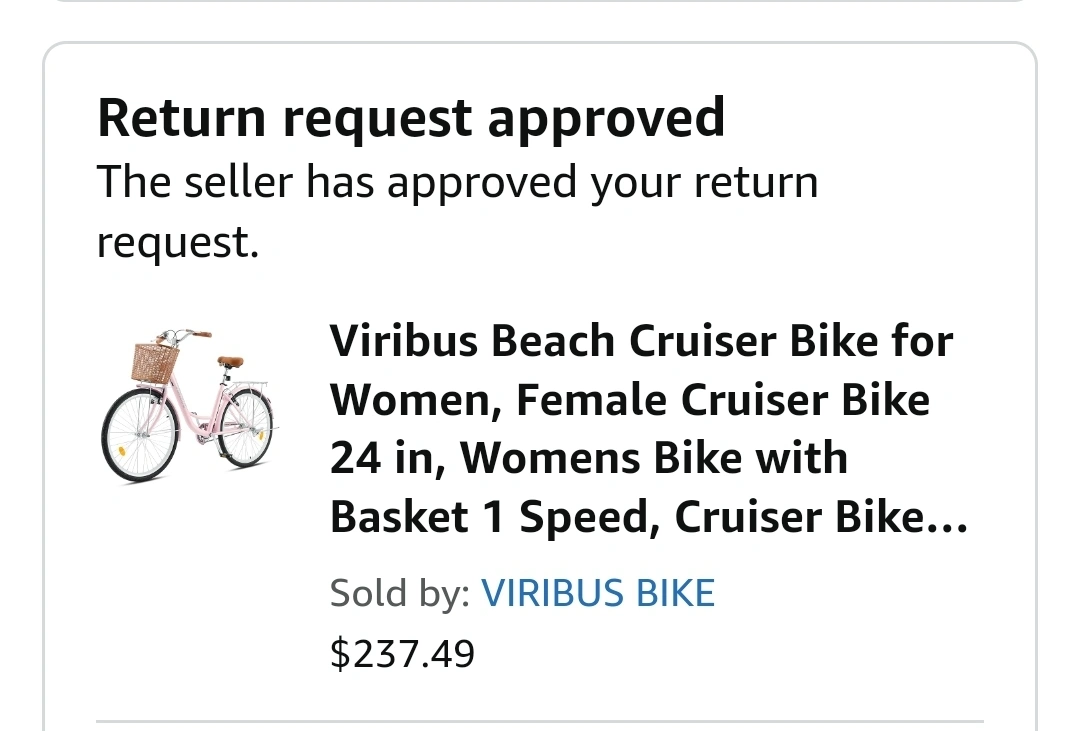Click "The seller has approved your return" text
The width and height of the screenshot is (1080, 731).
click(457, 183)
